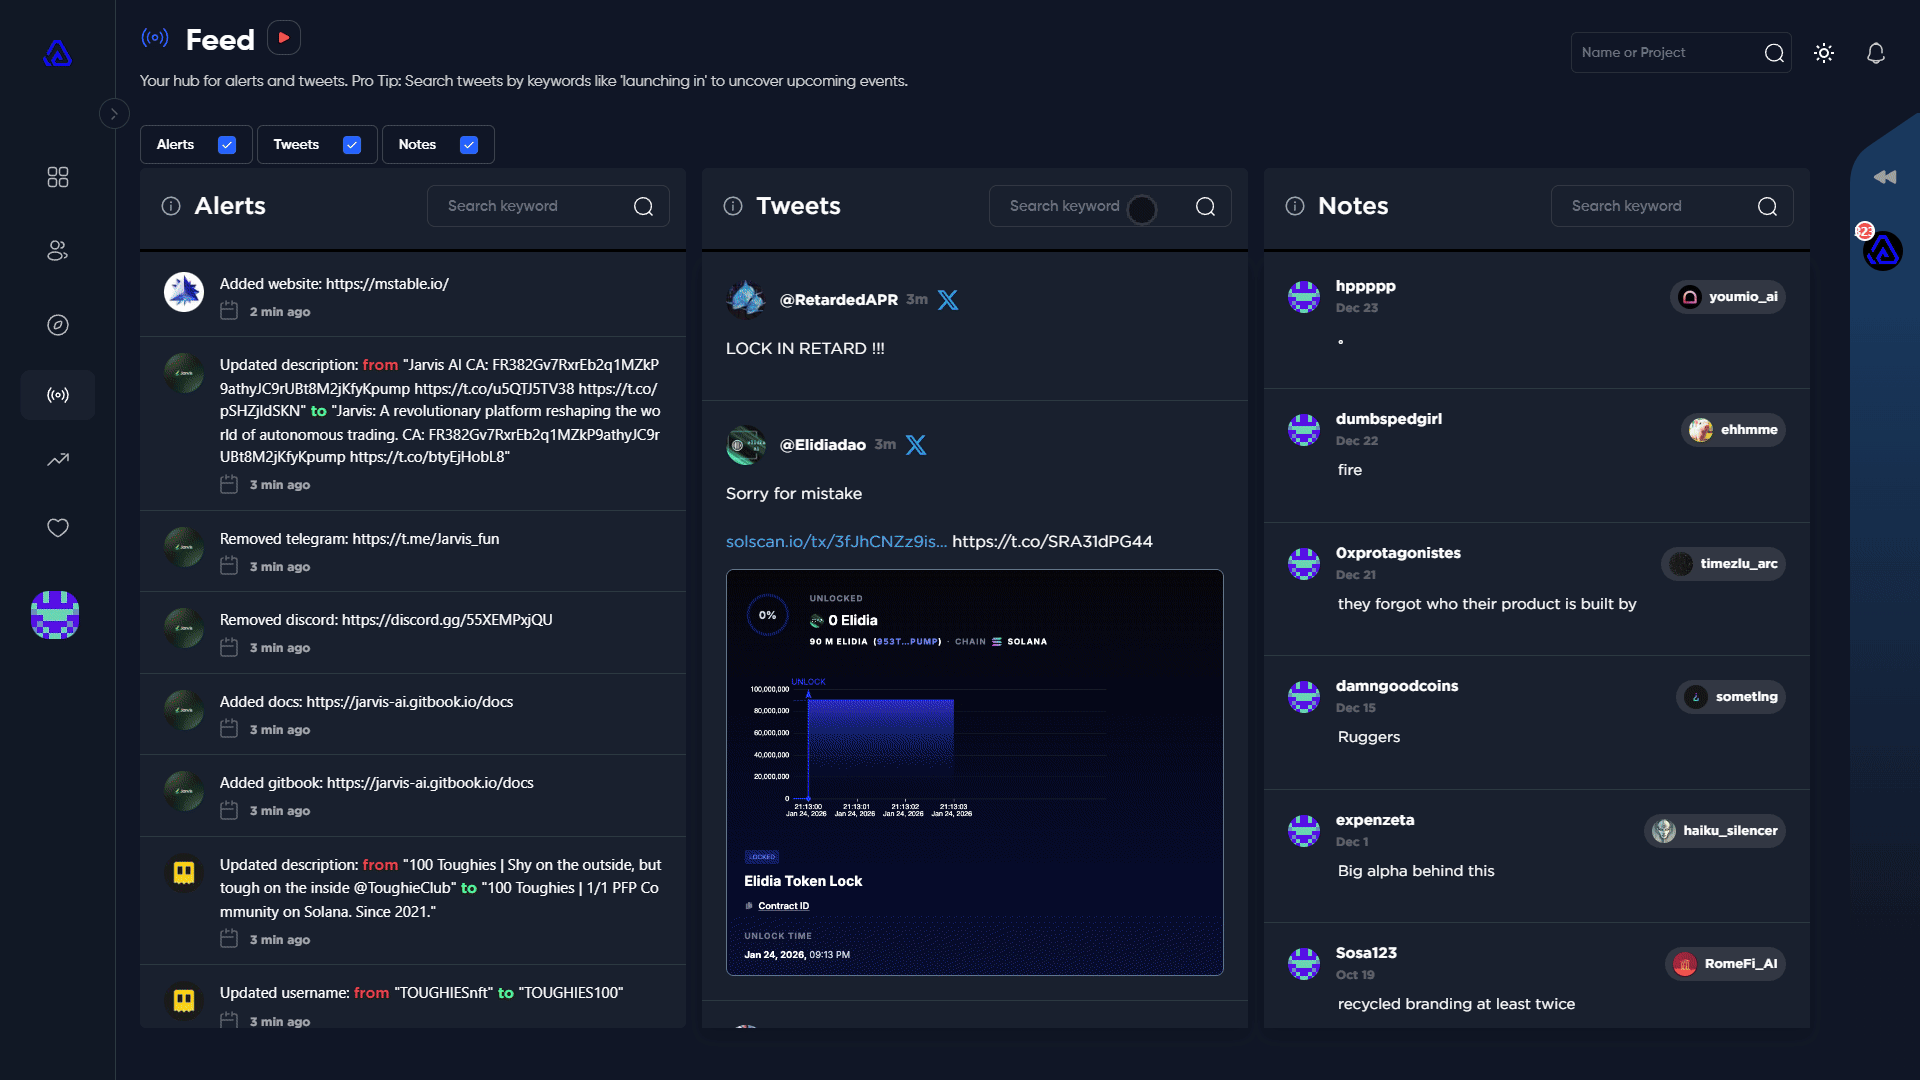Click the trending chart sidebar icon
1920x1080 pixels.
[x=58, y=460]
